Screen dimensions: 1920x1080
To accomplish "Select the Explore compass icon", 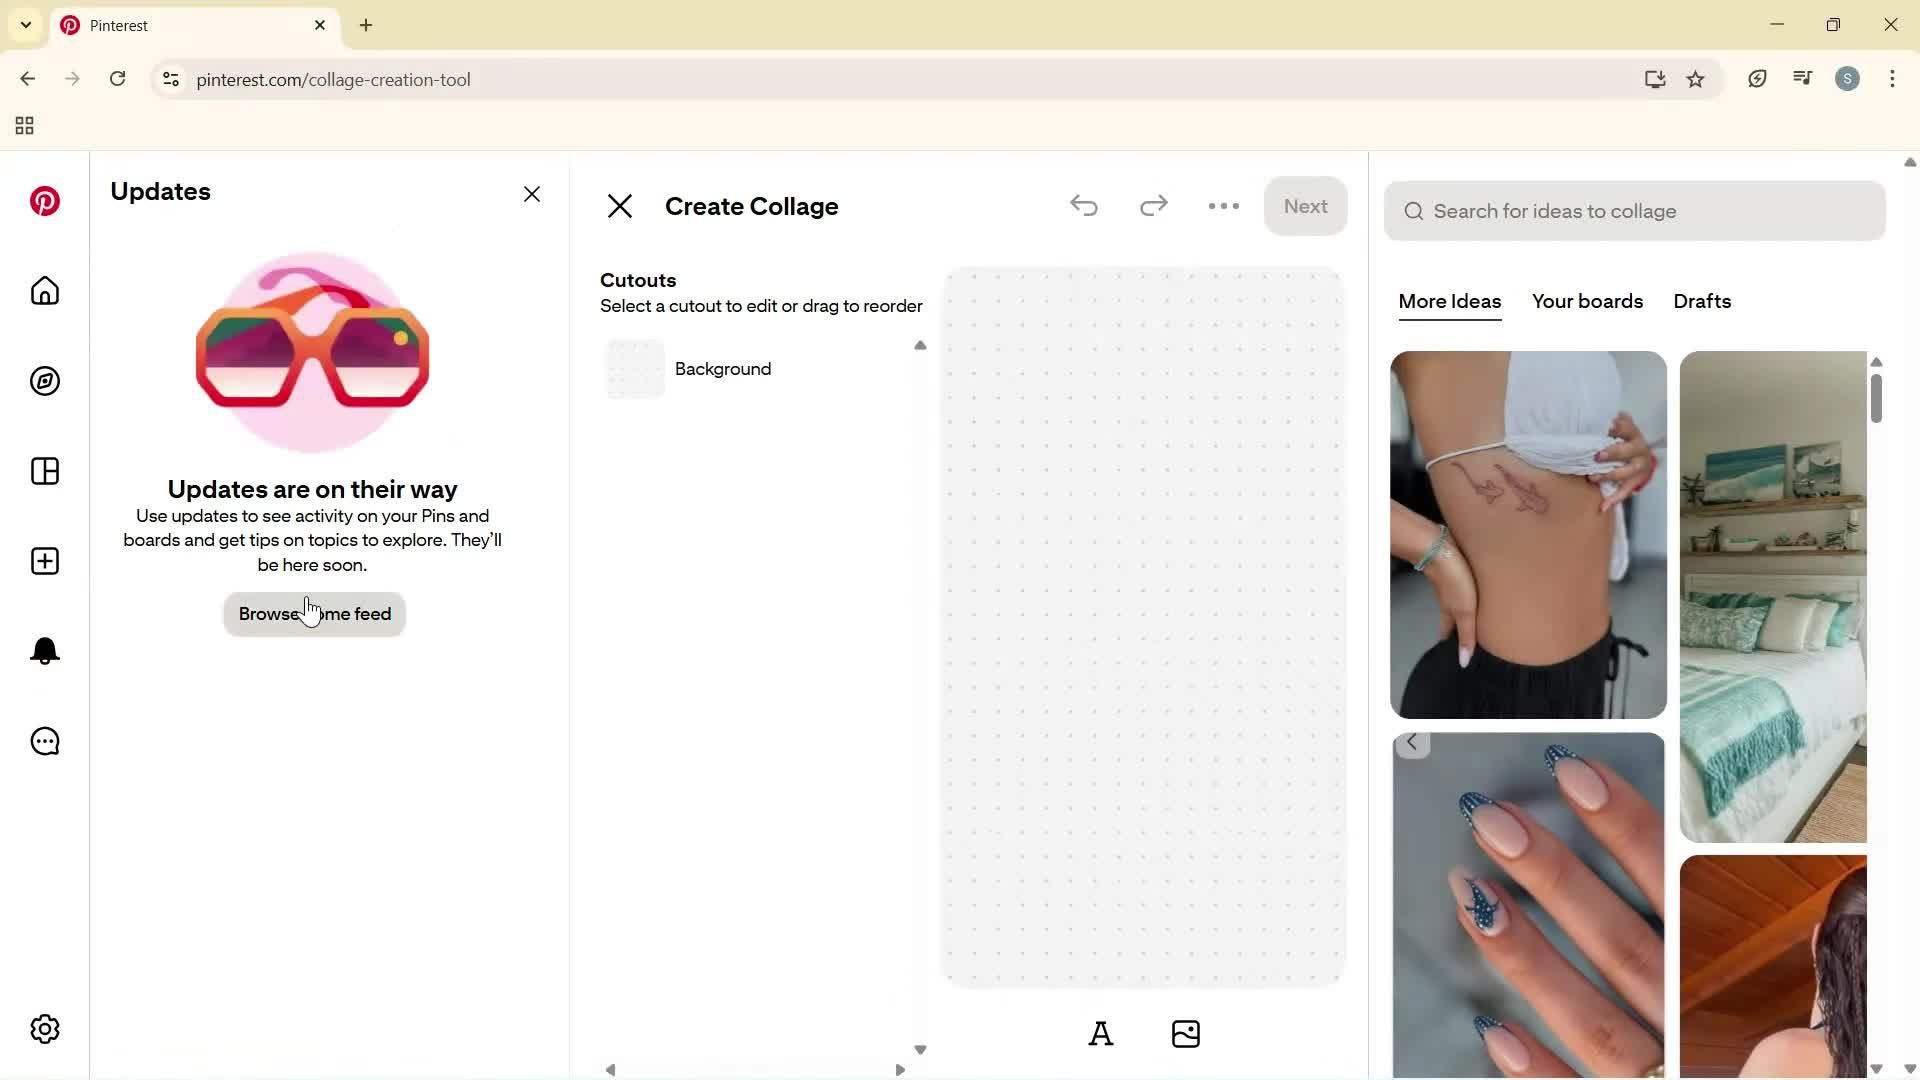I will [x=44, y=381].
